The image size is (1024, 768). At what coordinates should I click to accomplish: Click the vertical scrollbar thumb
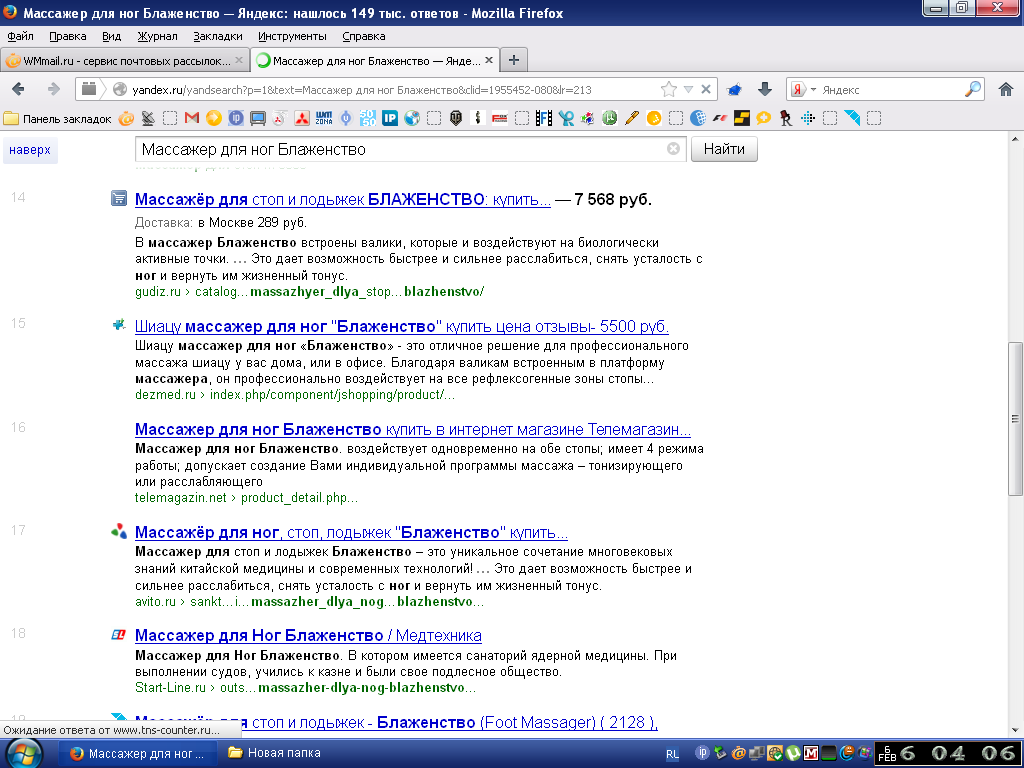[x=1016, y=418]
